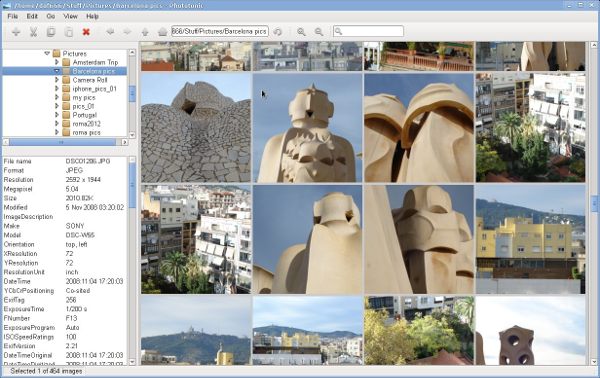This screenshot has height=378, width=600.
Task: Click folder tree horizontal scroll left arrow
Action: tap(6, 142)
